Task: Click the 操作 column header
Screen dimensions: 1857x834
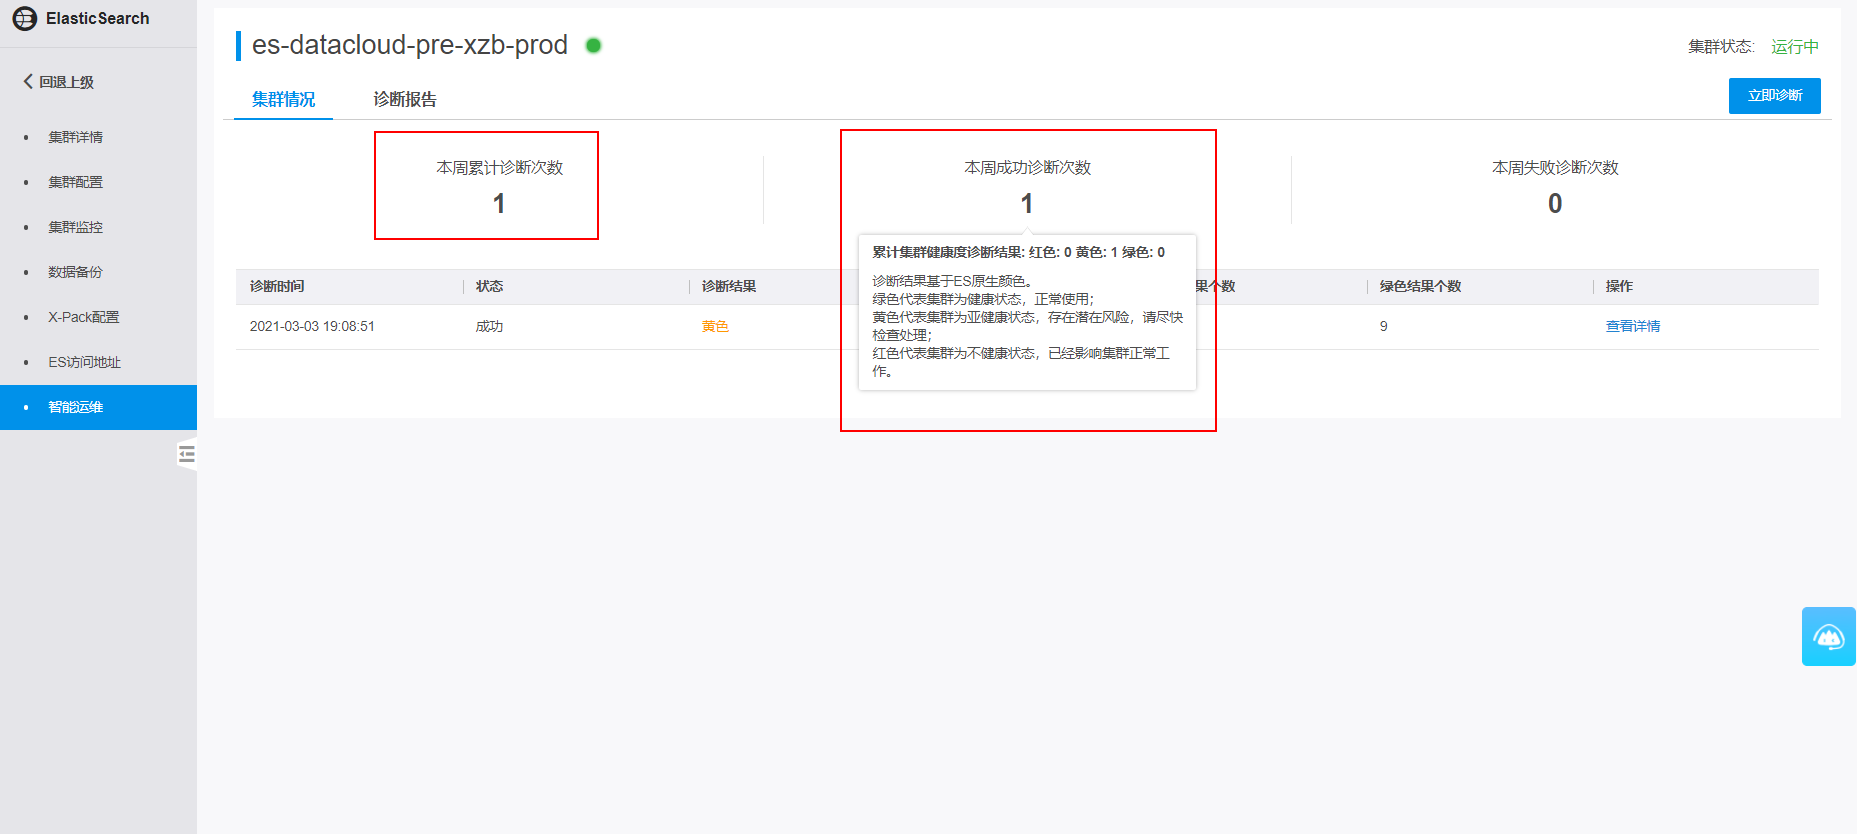Action: point(1619,286)
